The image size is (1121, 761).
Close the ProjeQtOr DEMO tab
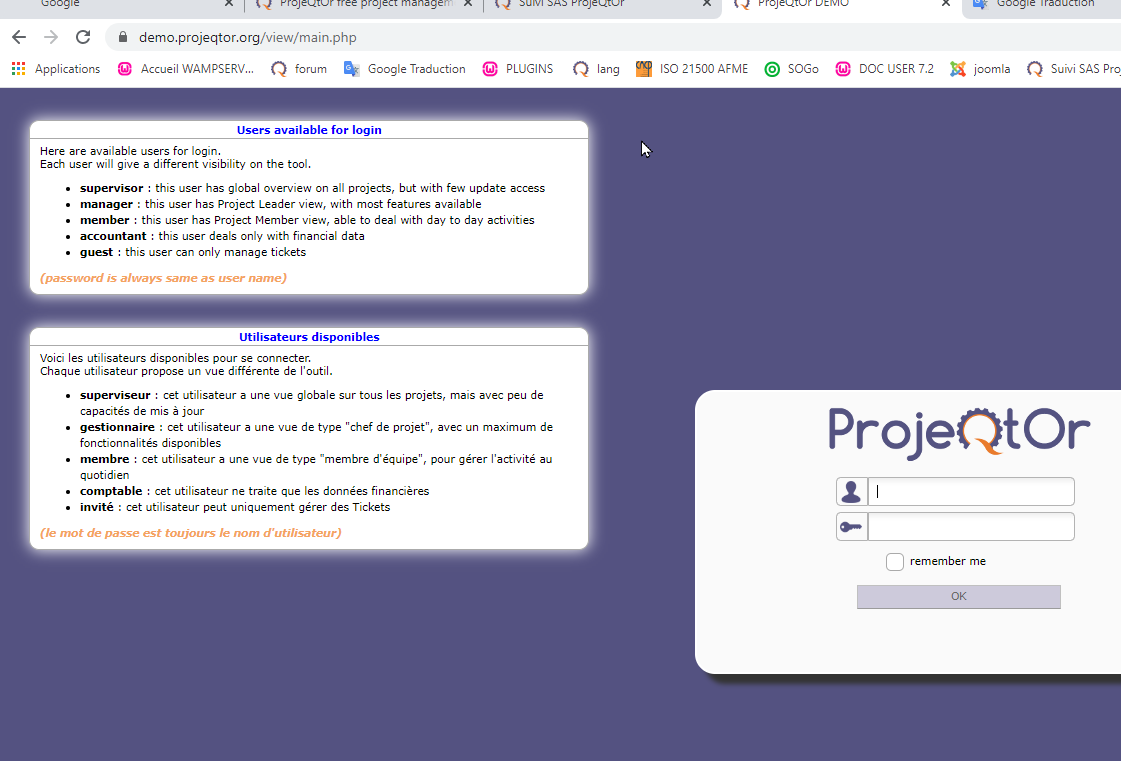click(946, 4)
